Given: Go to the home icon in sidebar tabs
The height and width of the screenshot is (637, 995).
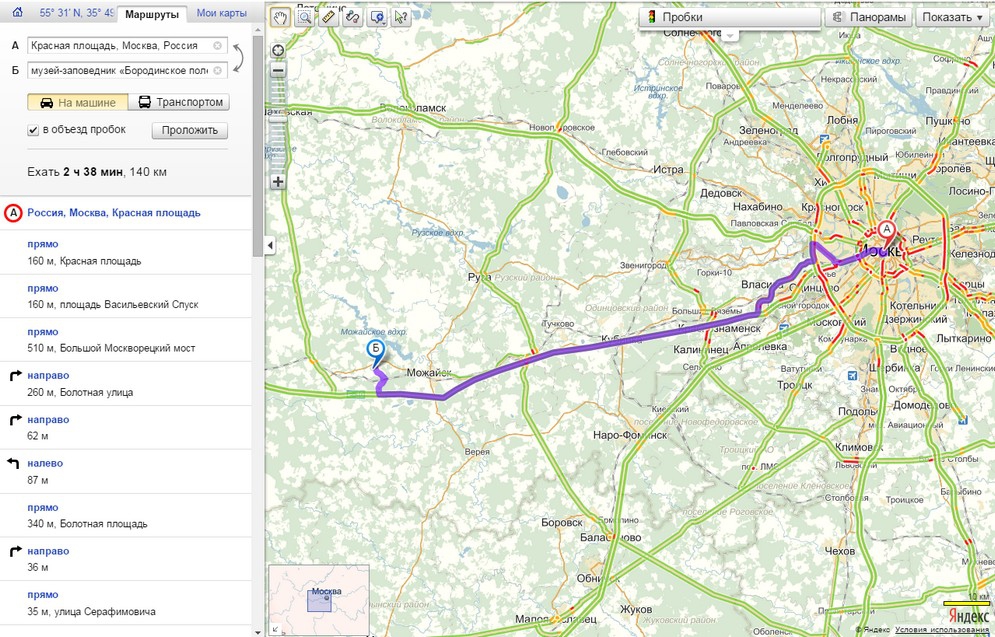Looking at the screenshot, I should pyautogui.click(x=18, y=12).
